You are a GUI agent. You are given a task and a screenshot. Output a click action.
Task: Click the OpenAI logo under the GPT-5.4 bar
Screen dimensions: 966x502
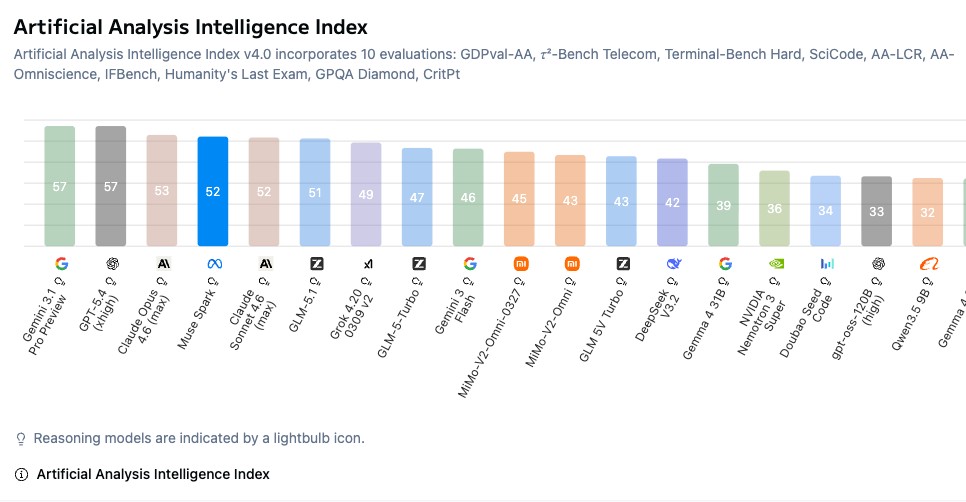[111, 264]
